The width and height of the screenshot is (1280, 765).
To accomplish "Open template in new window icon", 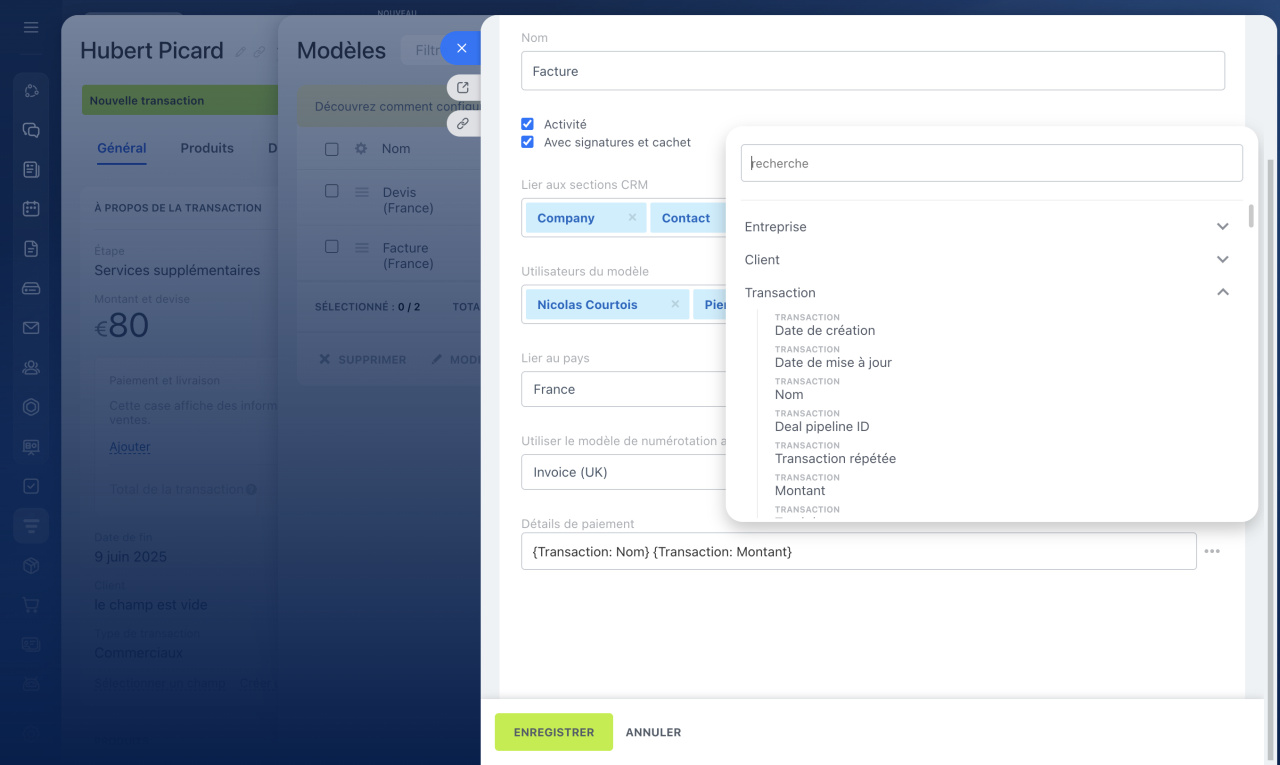I will pyautogui.click(x=462, y=88).
